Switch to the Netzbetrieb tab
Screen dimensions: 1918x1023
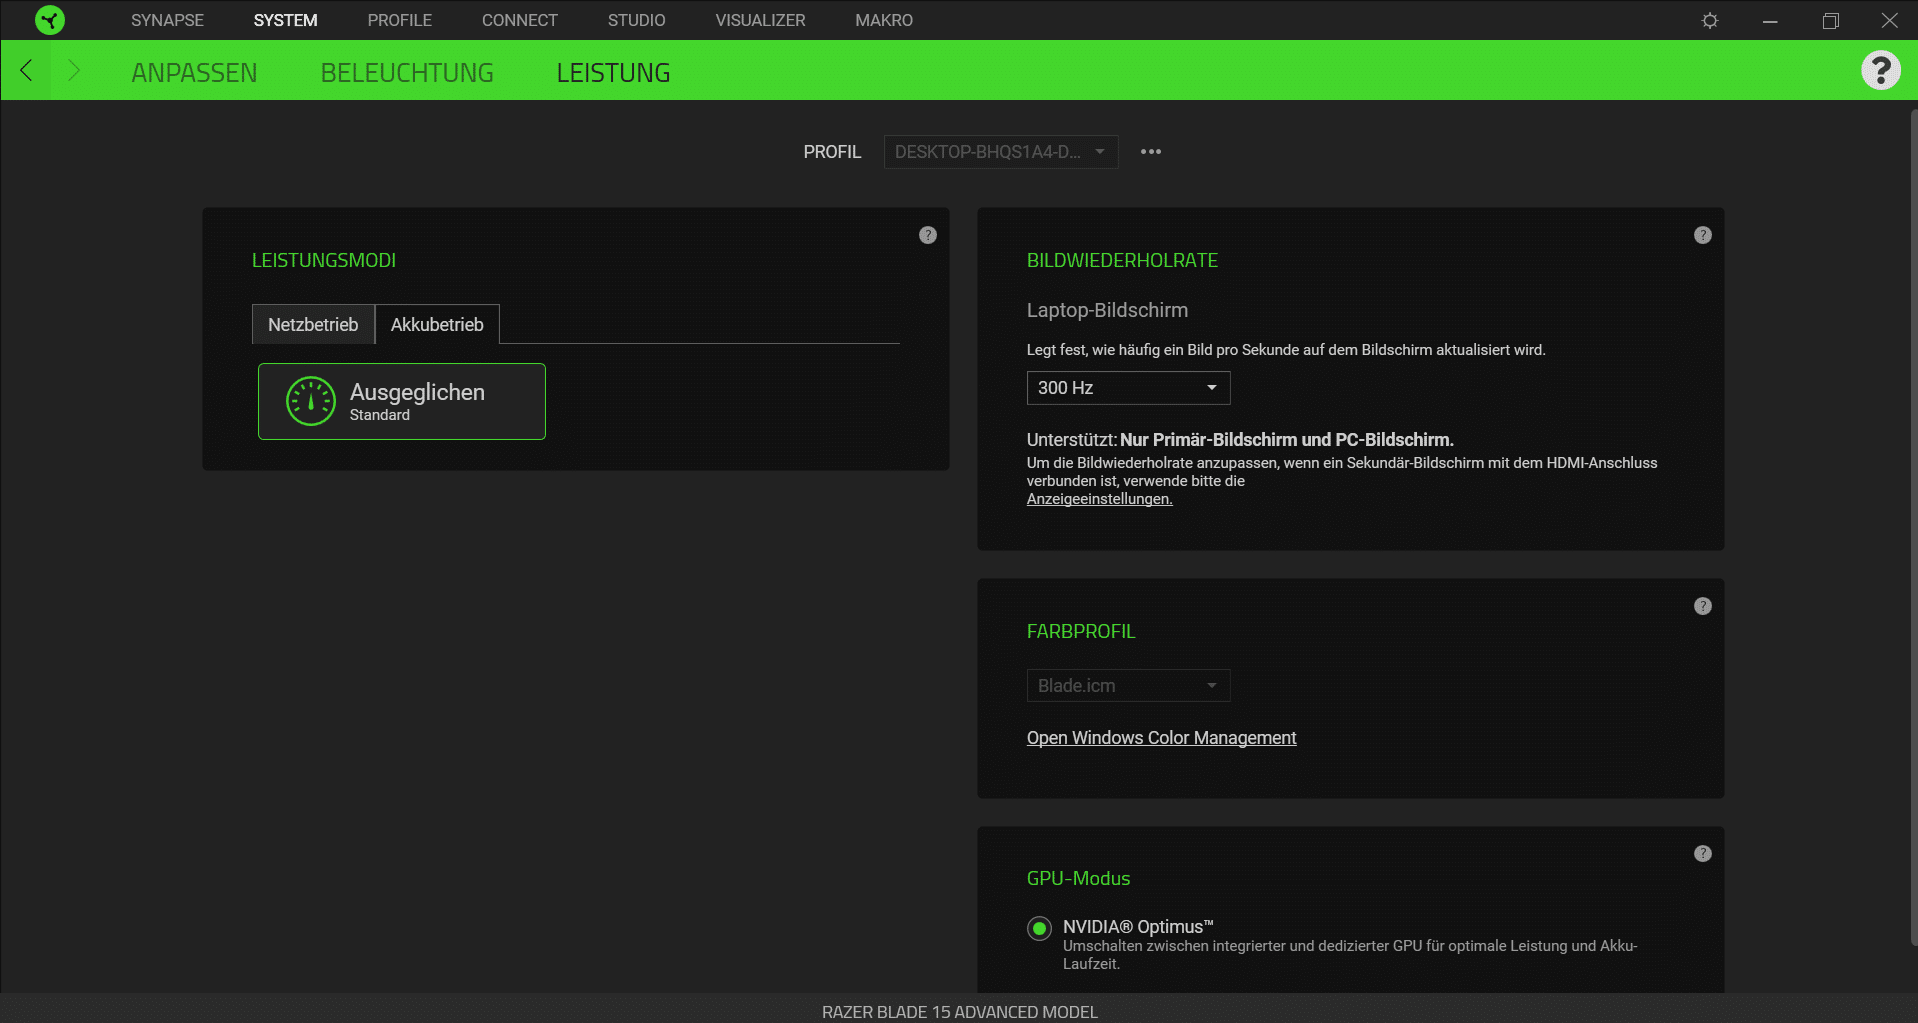point(313,325)
